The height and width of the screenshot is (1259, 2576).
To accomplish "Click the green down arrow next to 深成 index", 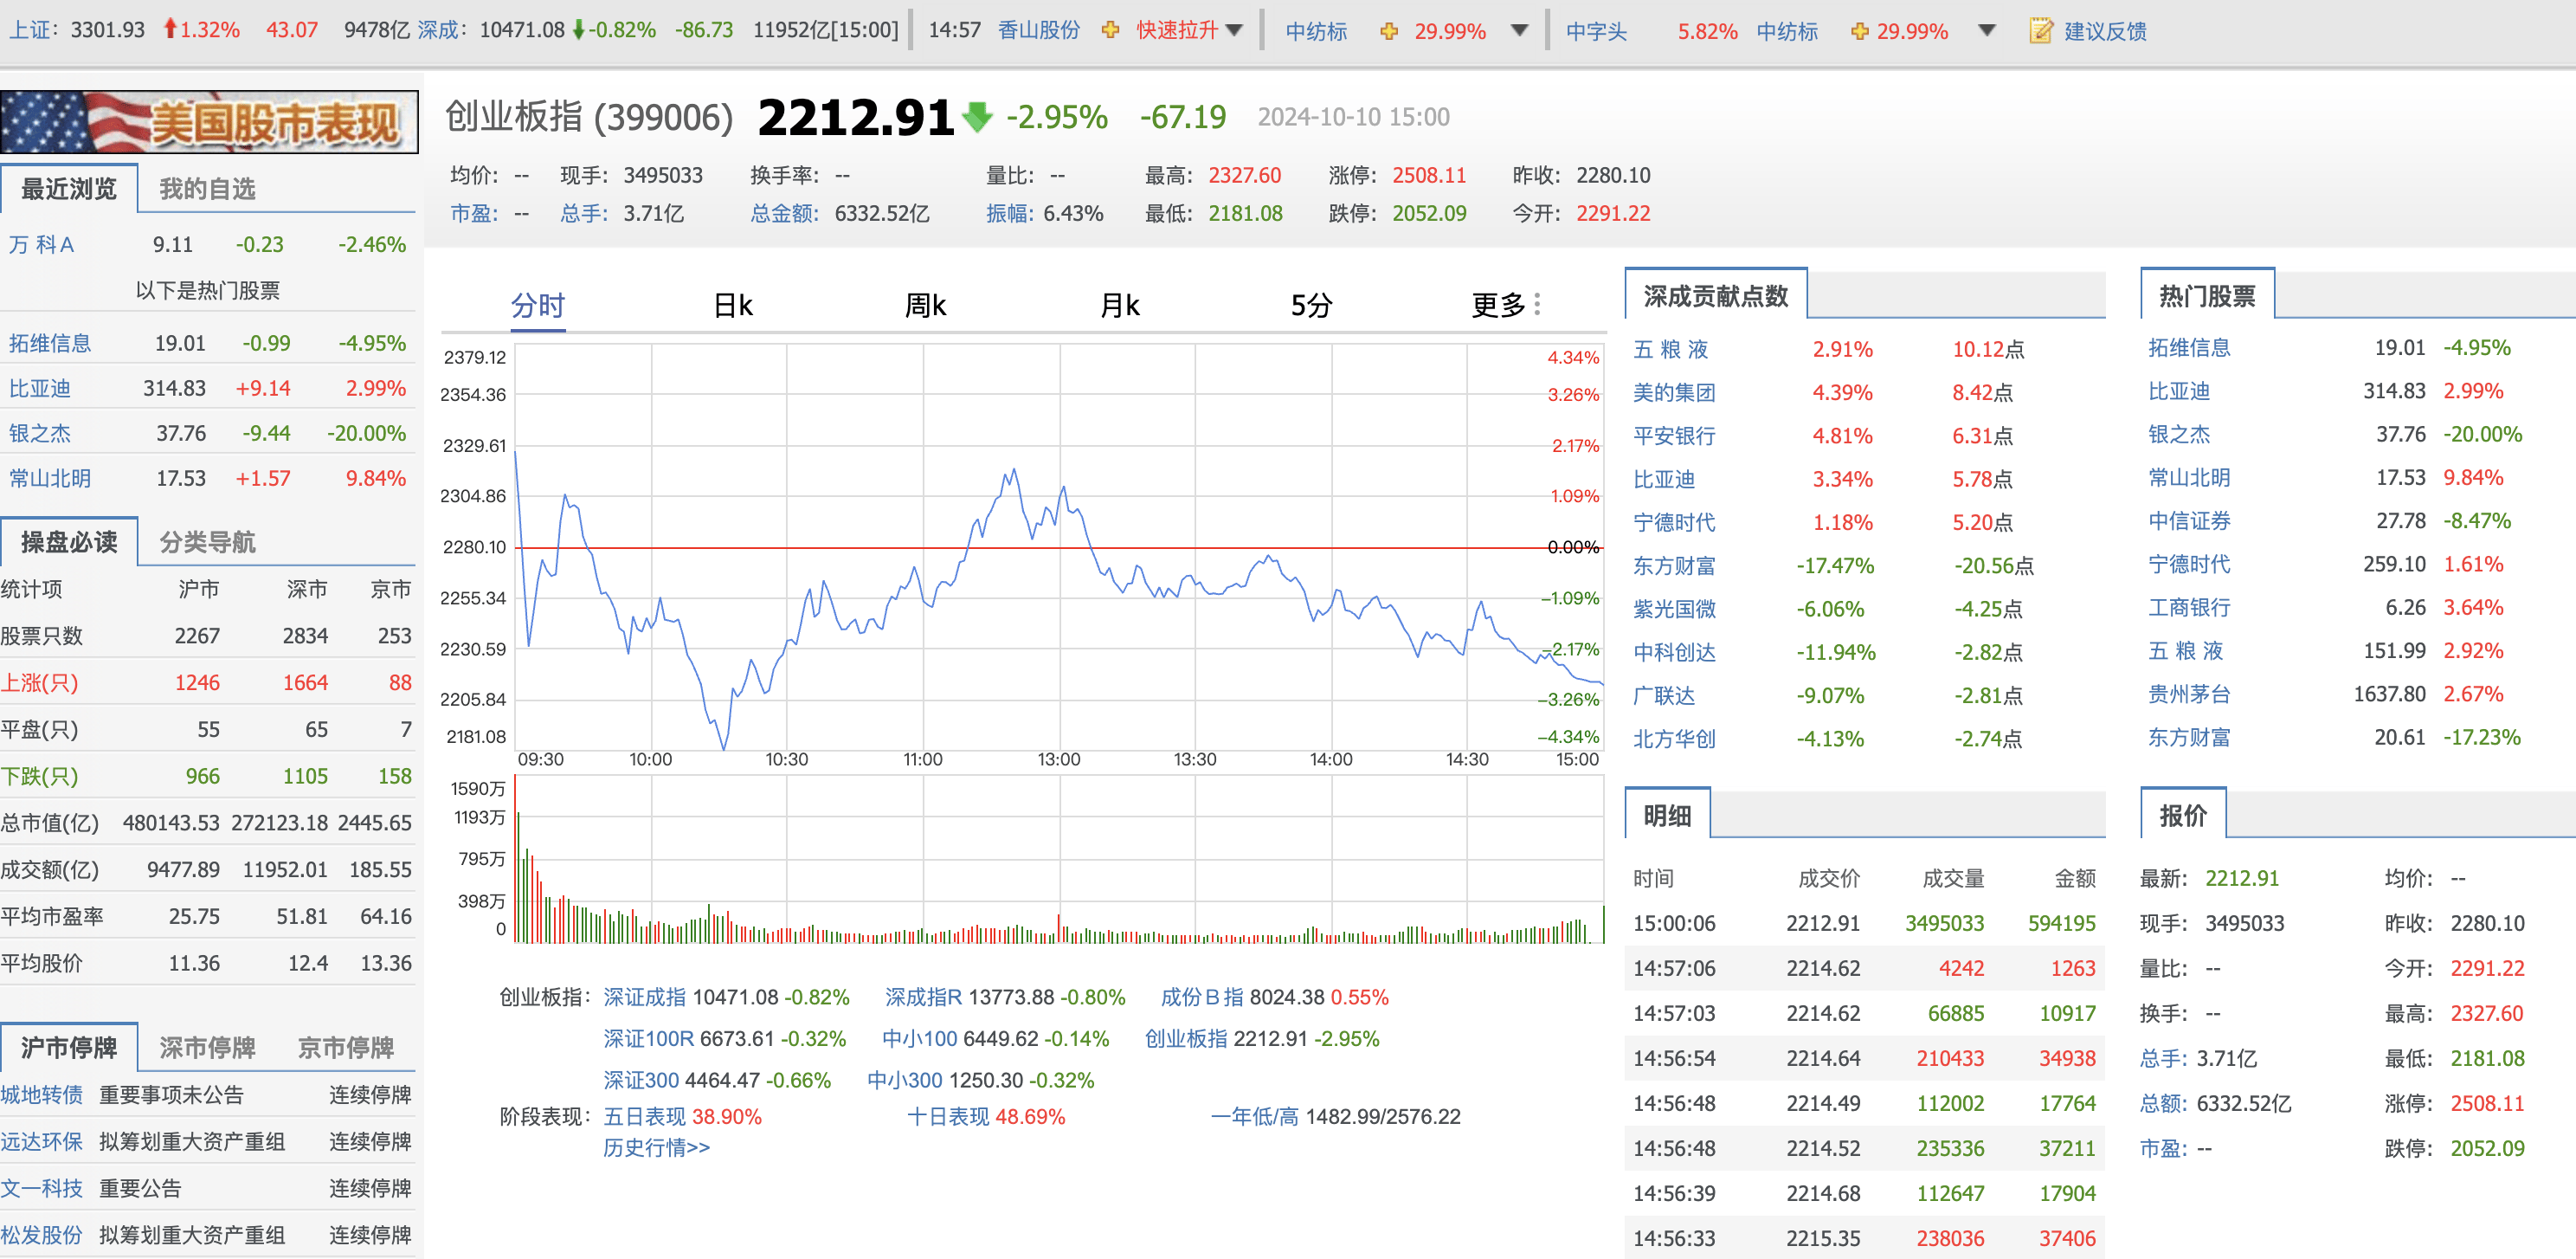I will 582,31.
